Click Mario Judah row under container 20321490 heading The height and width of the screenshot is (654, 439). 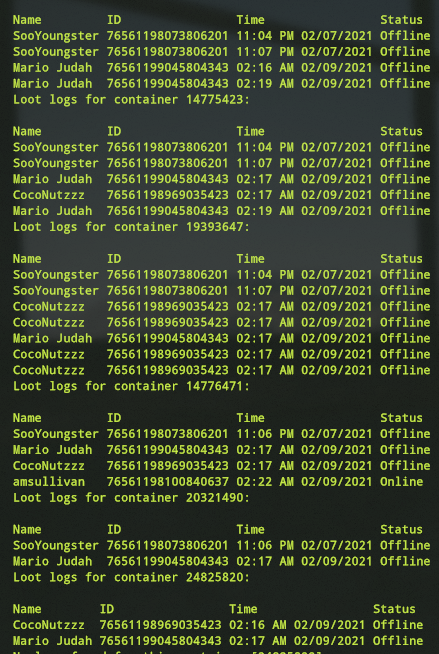point(221,561)
